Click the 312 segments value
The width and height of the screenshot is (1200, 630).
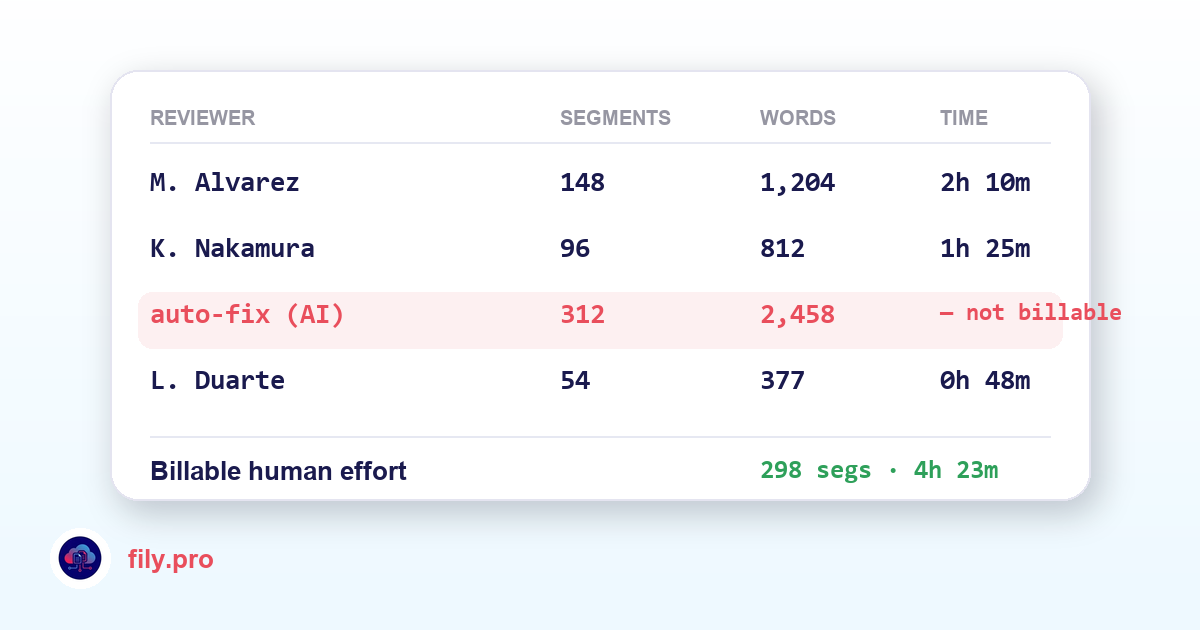click(x=582, y=315)
